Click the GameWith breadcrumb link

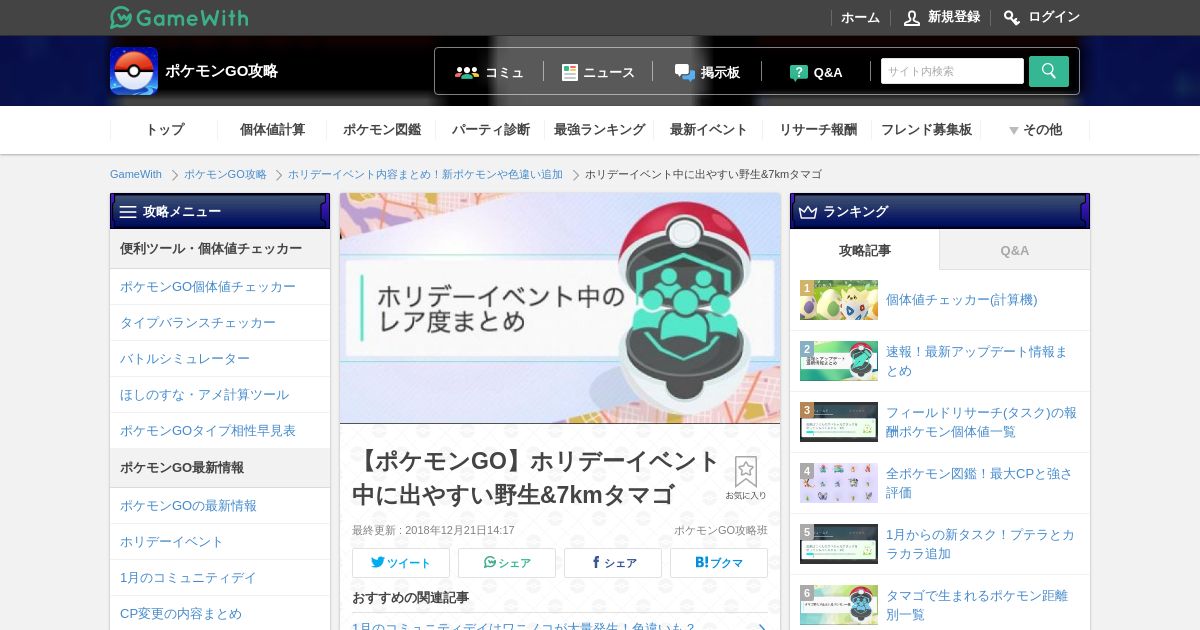[x=136, y=174]
